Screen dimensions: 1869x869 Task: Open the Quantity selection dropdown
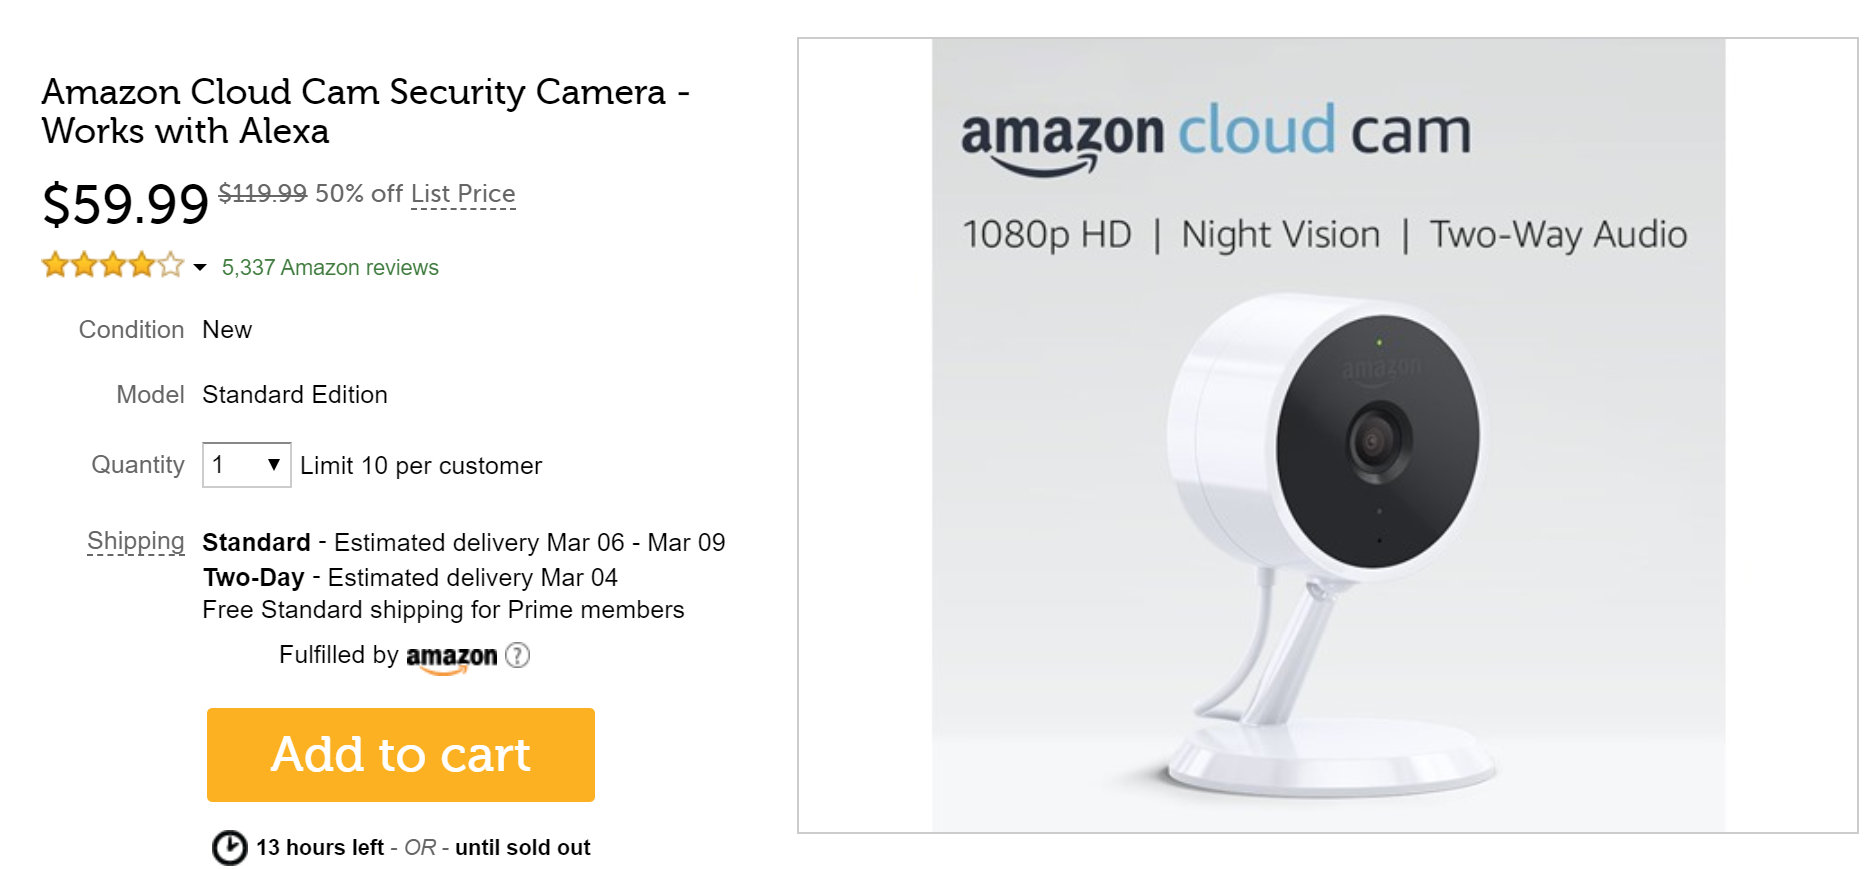click(x=246, y=464)
